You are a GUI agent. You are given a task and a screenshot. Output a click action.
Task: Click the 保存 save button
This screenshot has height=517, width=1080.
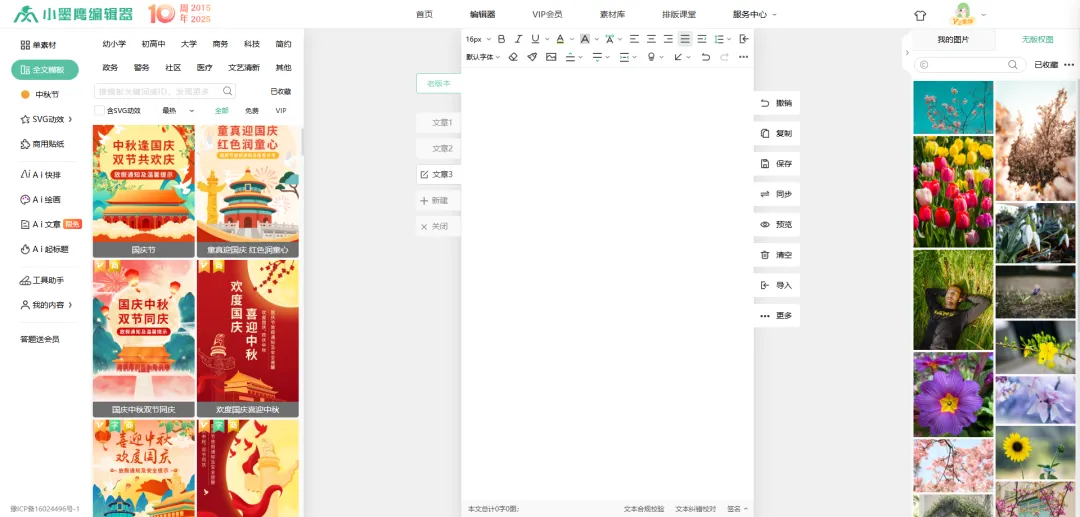coord(776,163)
